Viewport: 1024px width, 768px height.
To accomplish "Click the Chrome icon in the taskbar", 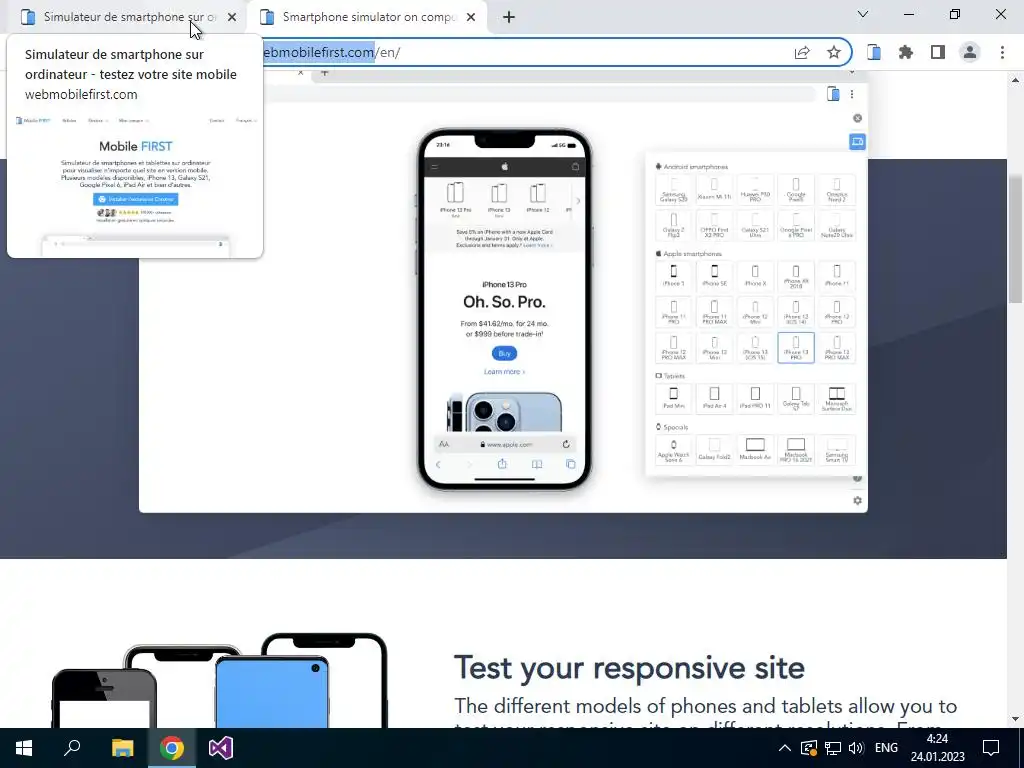I will [x=172, y=748].
